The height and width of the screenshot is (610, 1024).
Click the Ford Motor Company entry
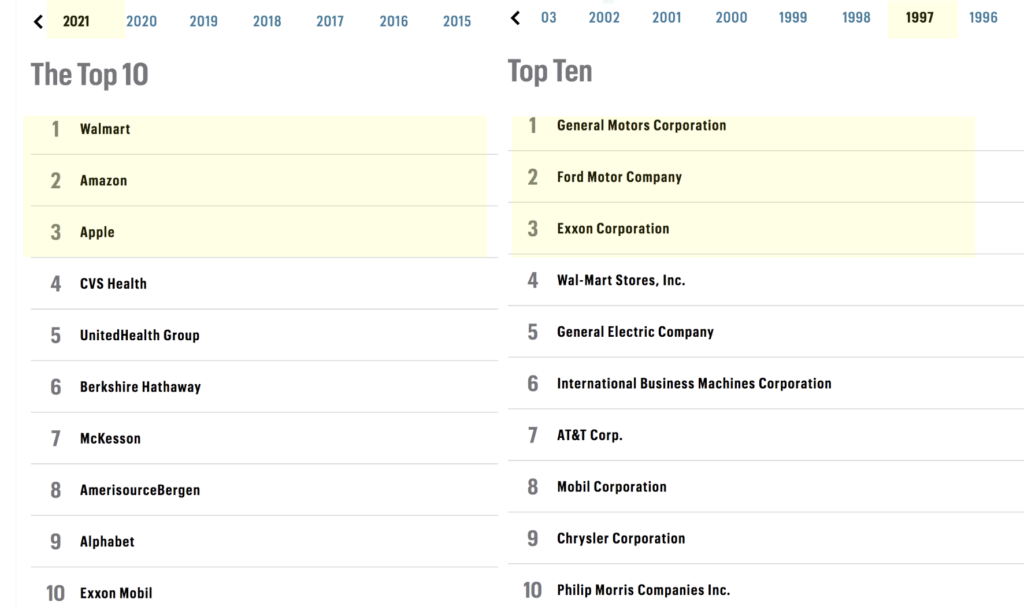619,177
